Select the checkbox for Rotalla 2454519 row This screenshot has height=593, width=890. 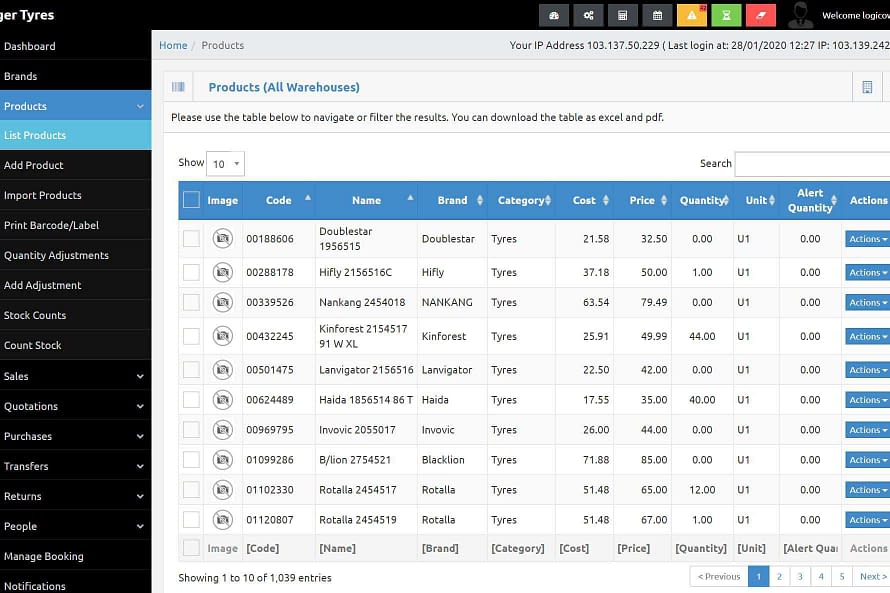[x=191, y=520]
